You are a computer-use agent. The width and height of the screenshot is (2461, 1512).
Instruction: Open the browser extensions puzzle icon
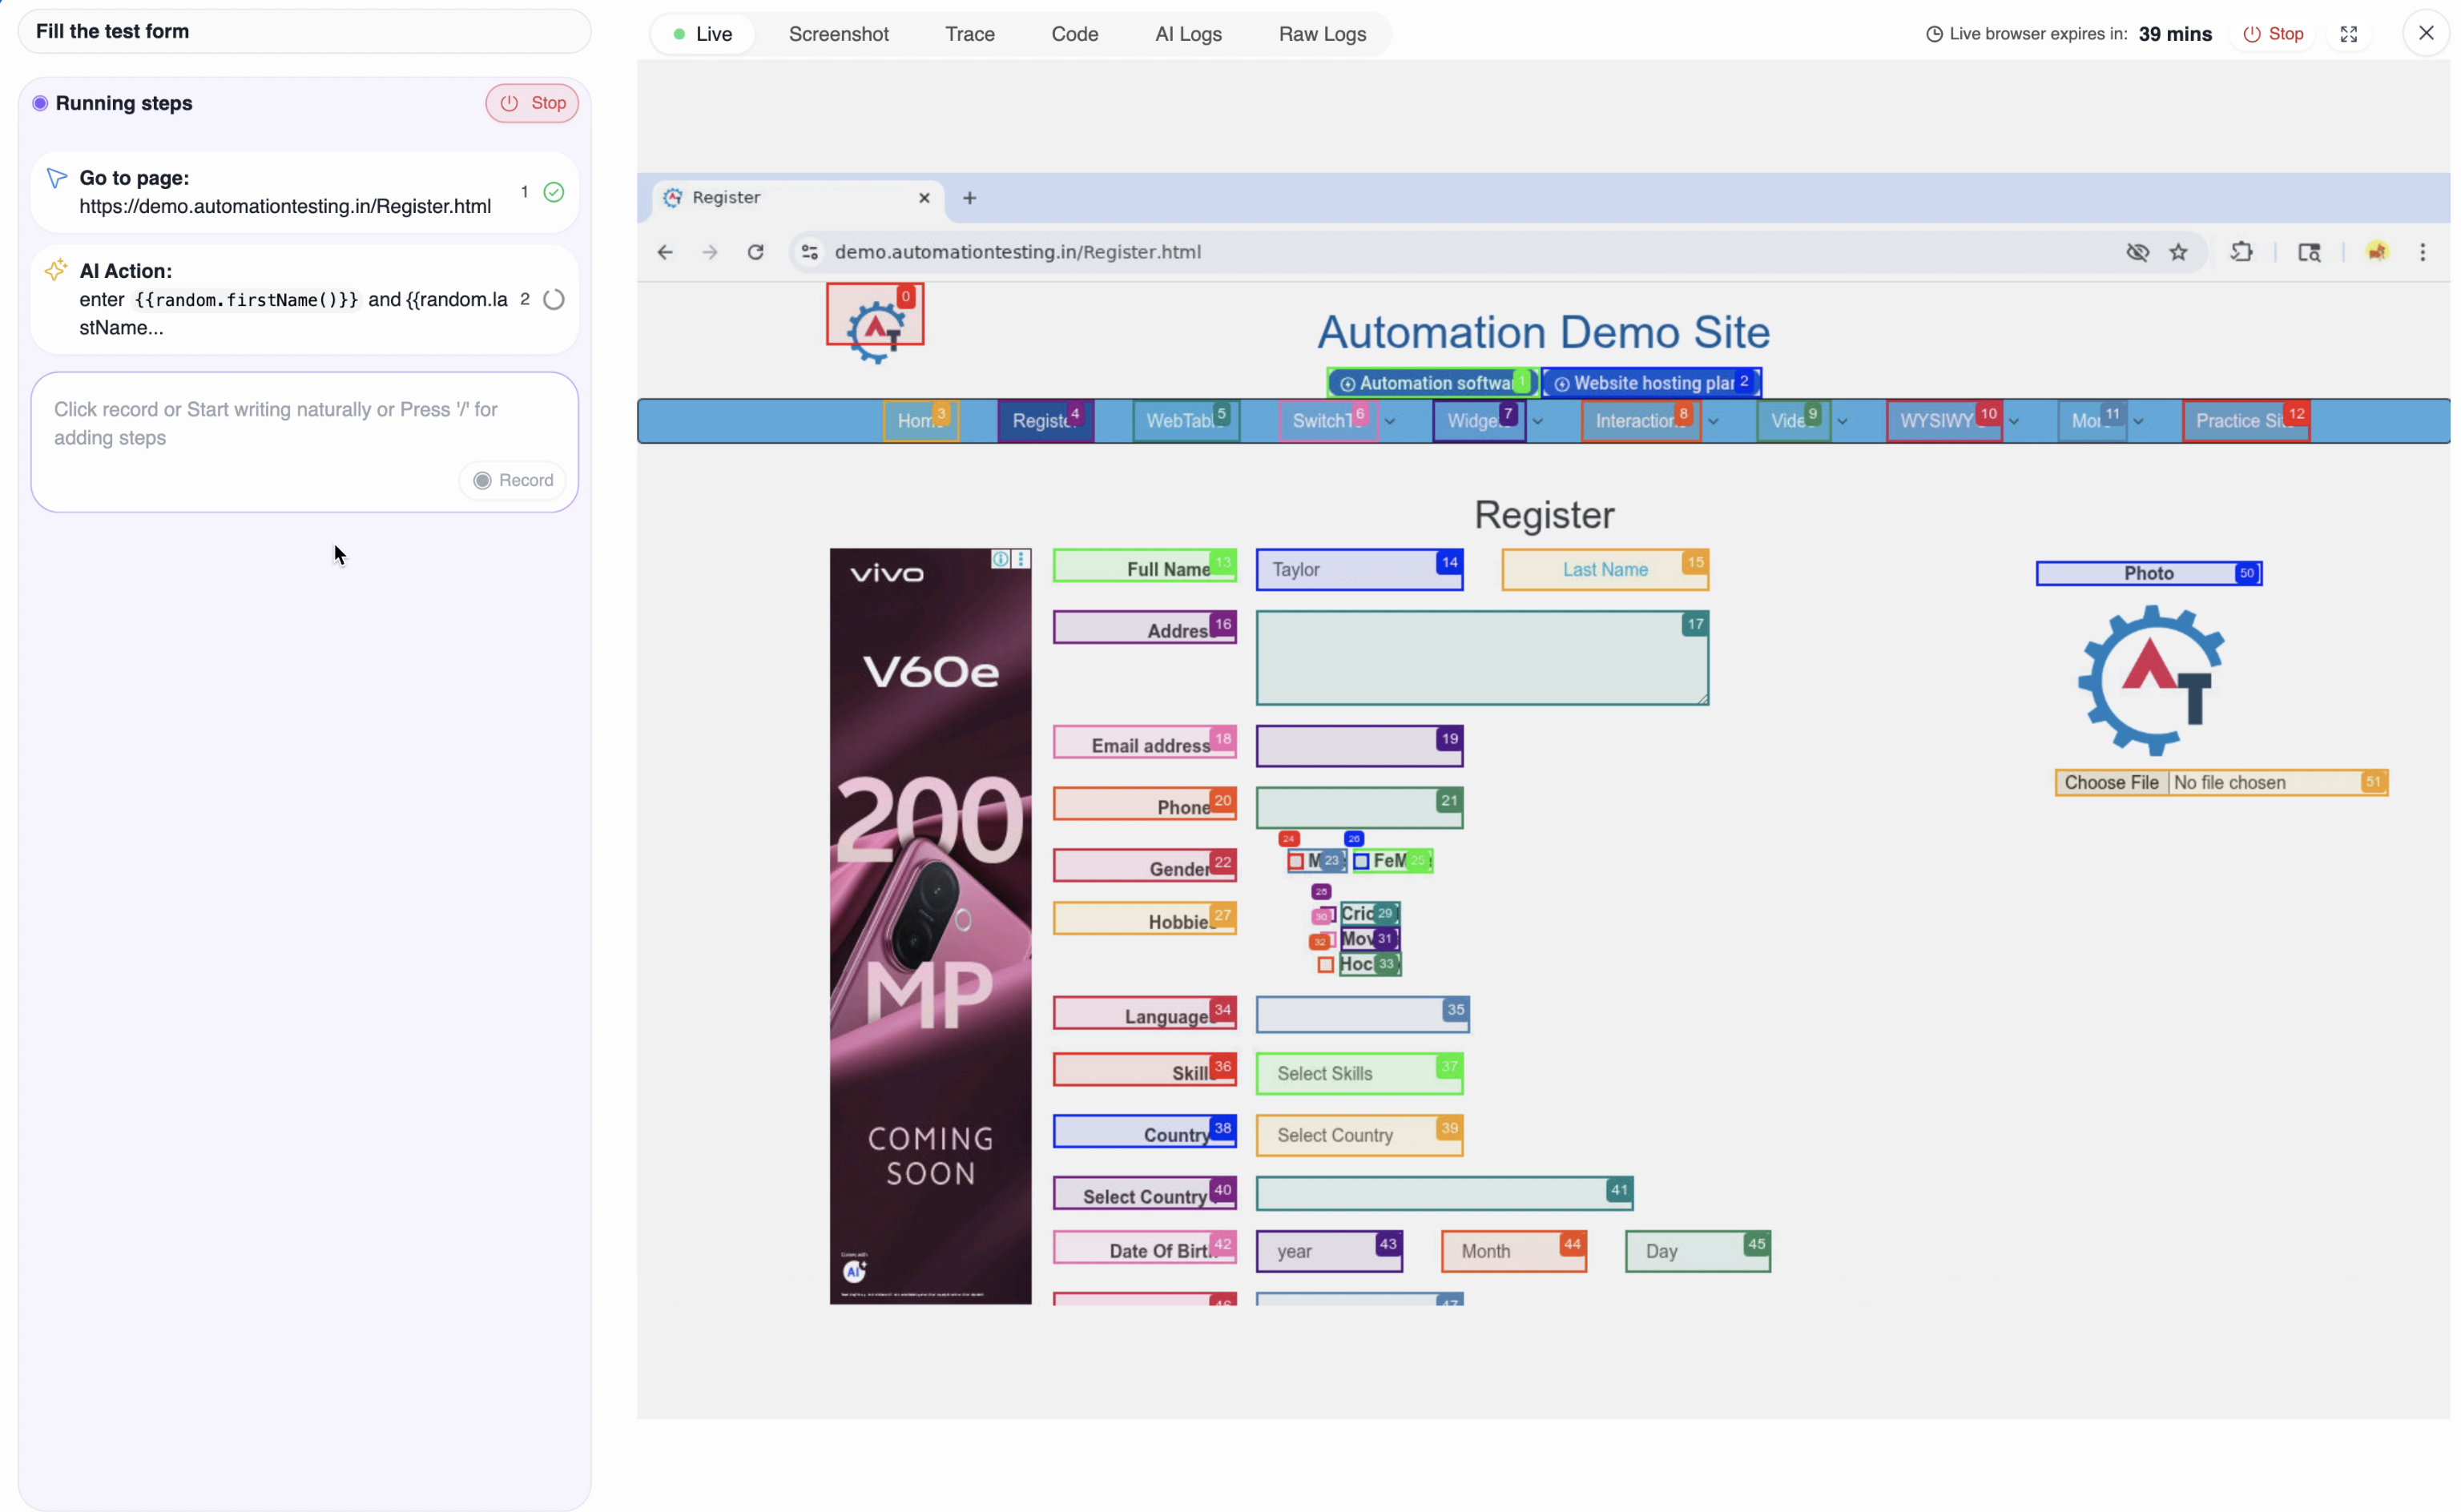point(2241,252)
